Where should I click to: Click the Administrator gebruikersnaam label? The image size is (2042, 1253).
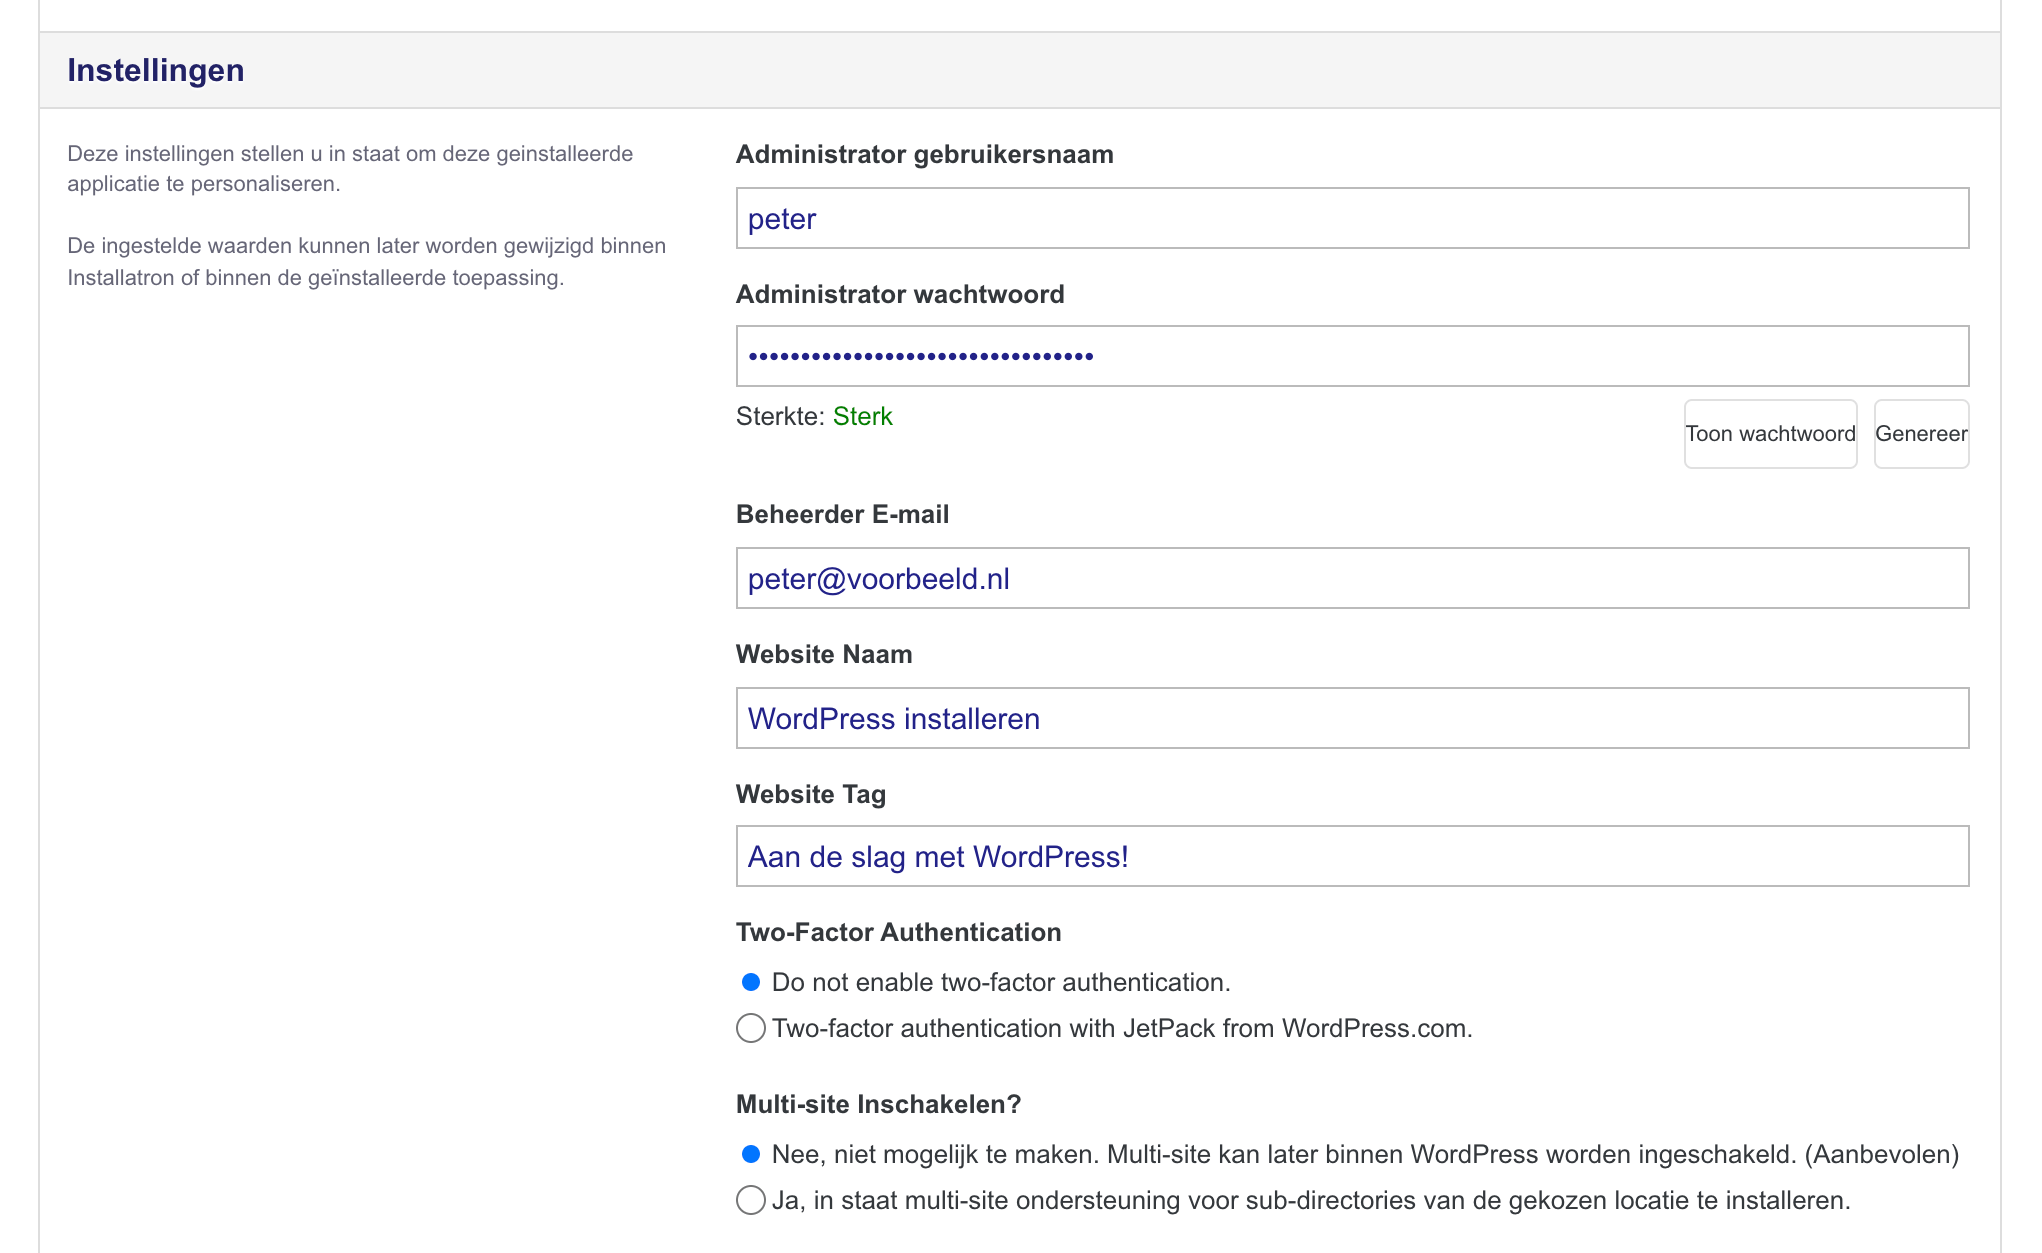tap(924, 154)
